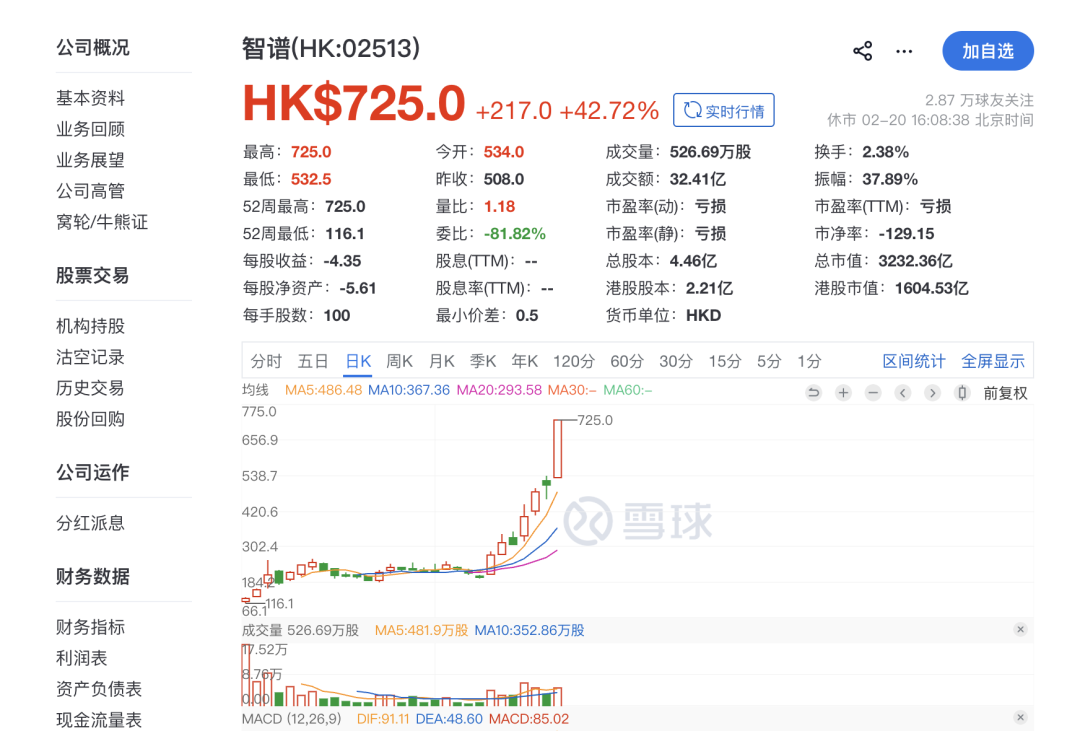Click the MA20:293.58 moving average label
Screen dimensions: 1080x731
tap(499, 390)
